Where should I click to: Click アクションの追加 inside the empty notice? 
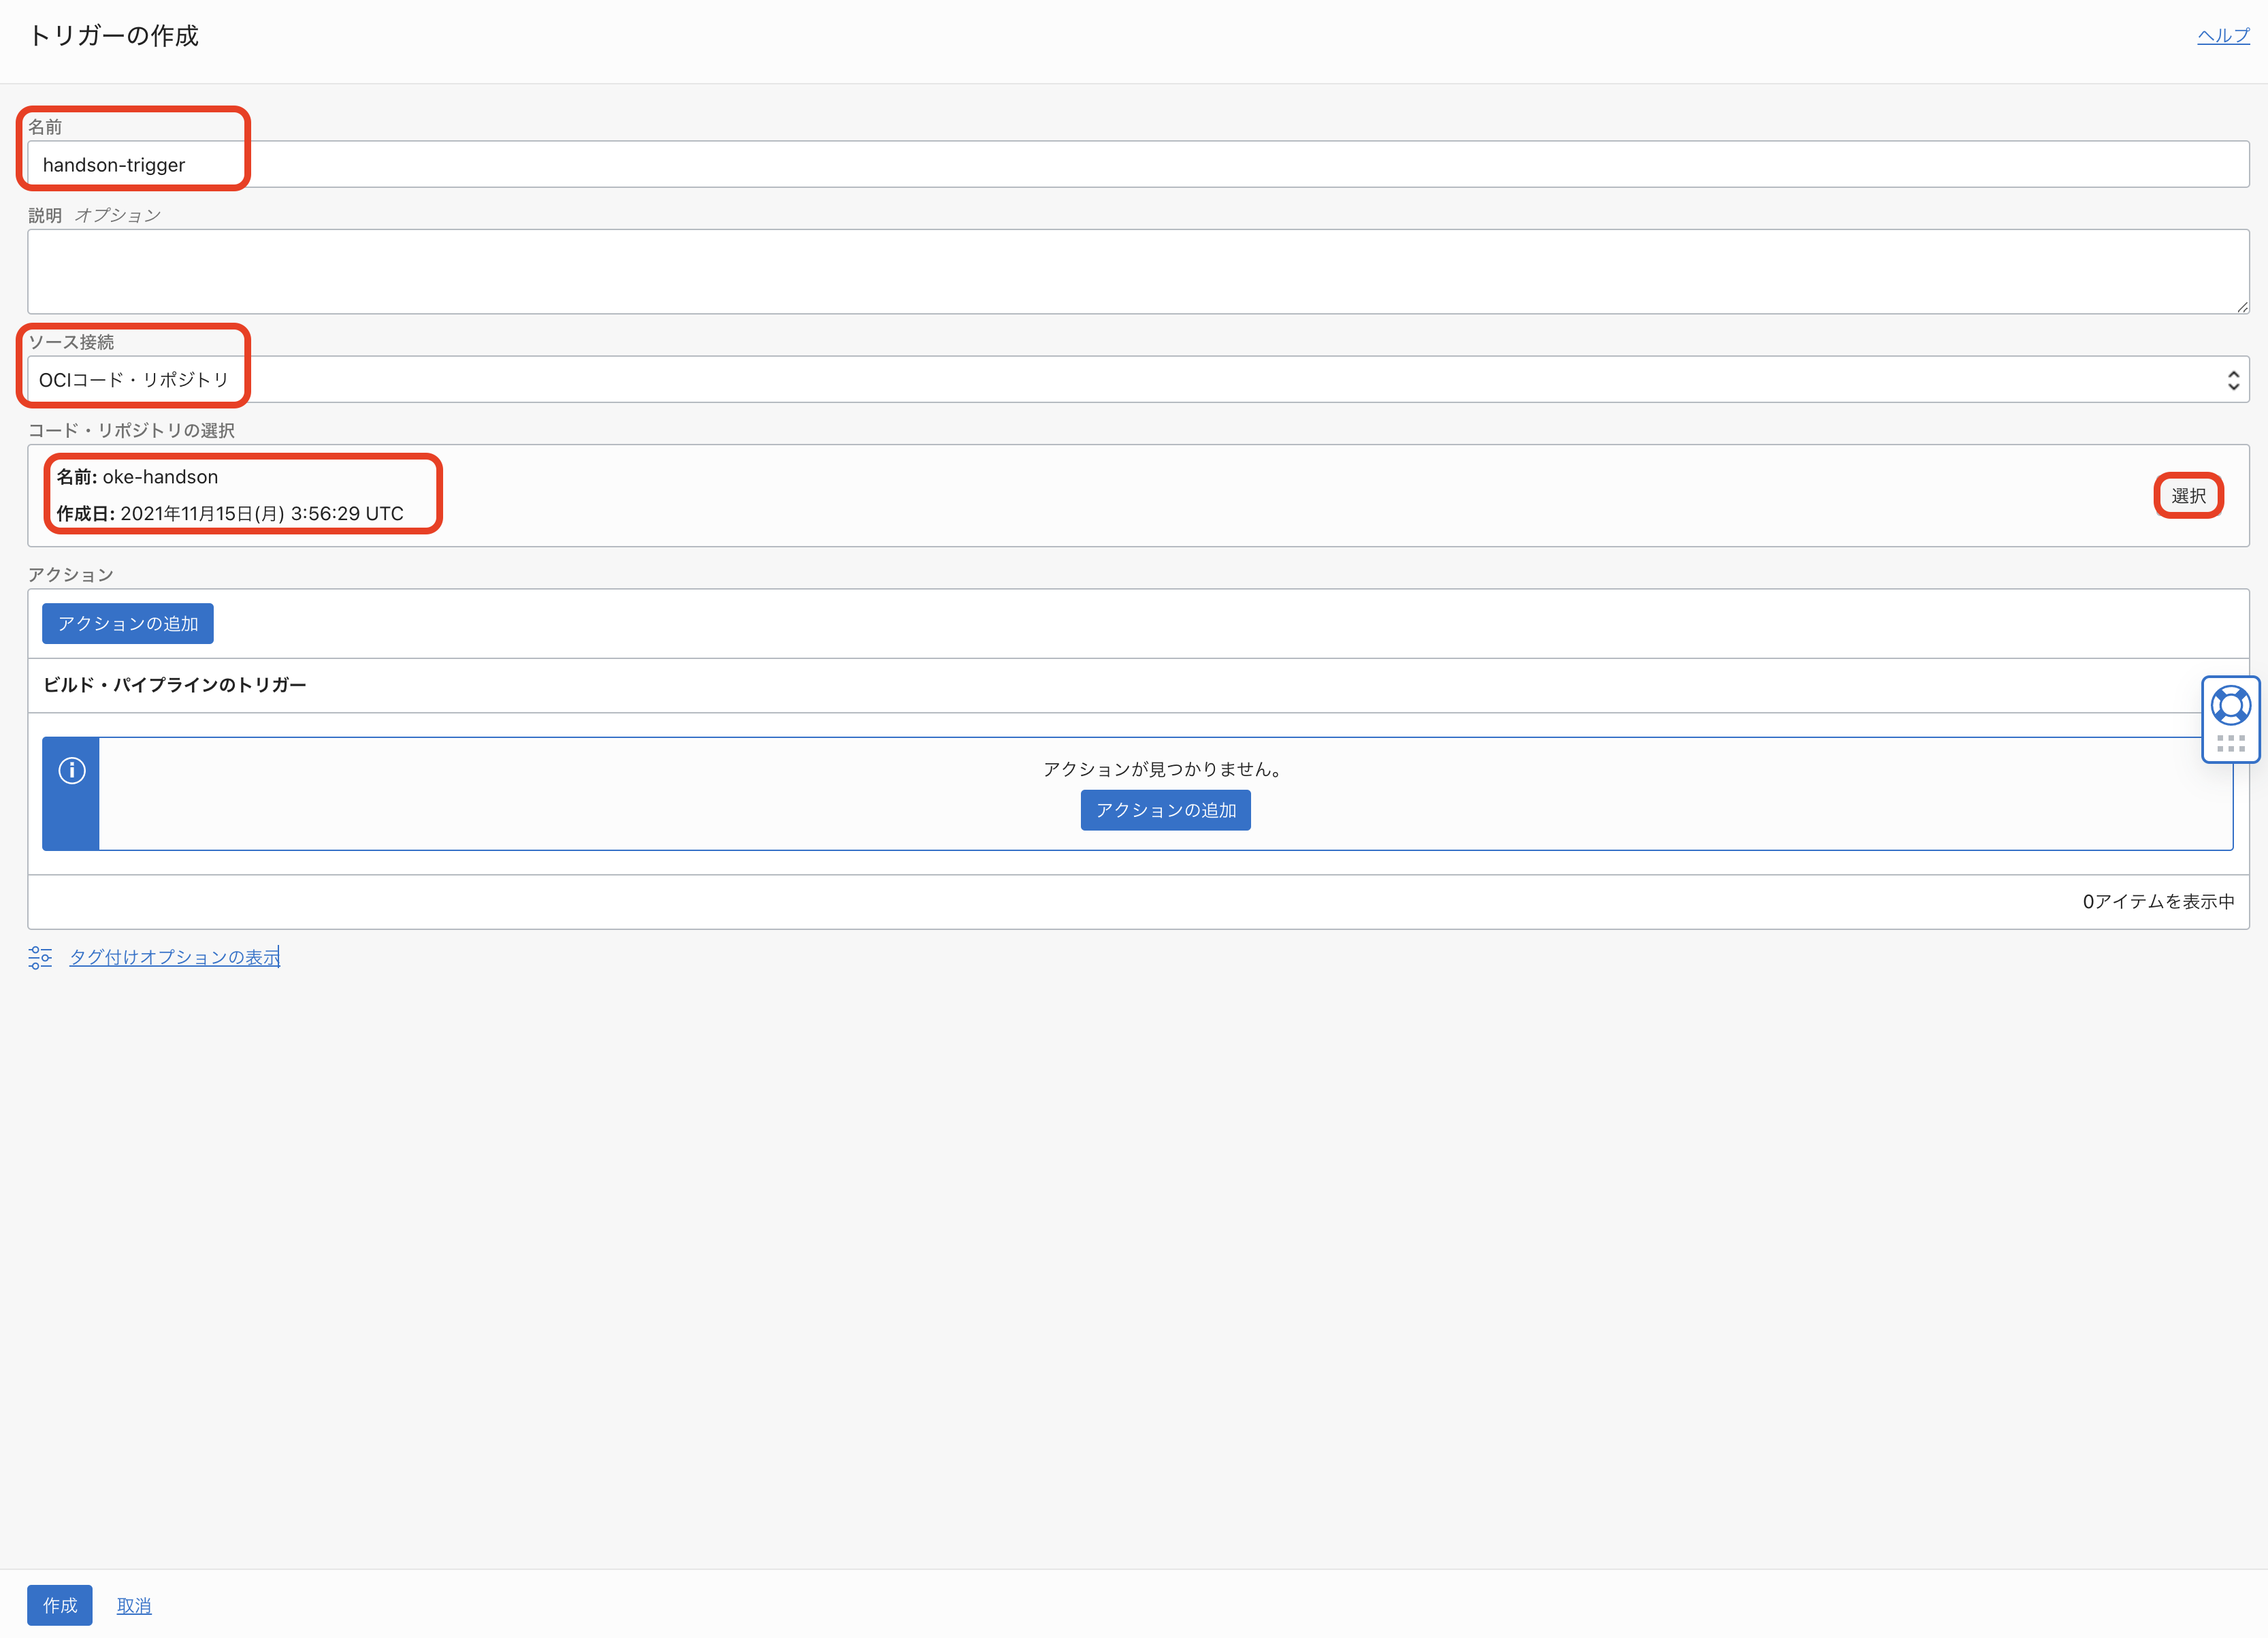coord(1165,810)
